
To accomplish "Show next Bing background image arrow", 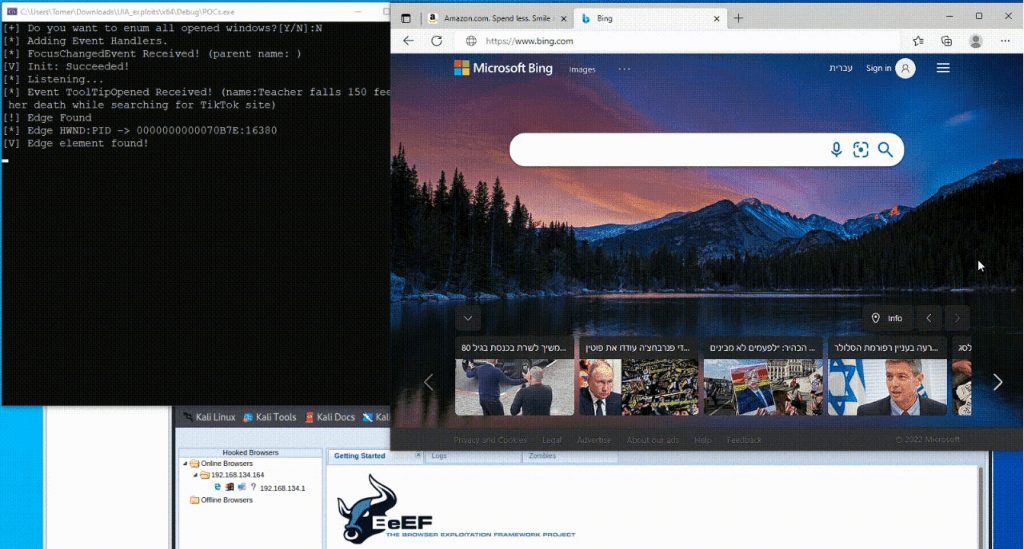I will point(957,318).
